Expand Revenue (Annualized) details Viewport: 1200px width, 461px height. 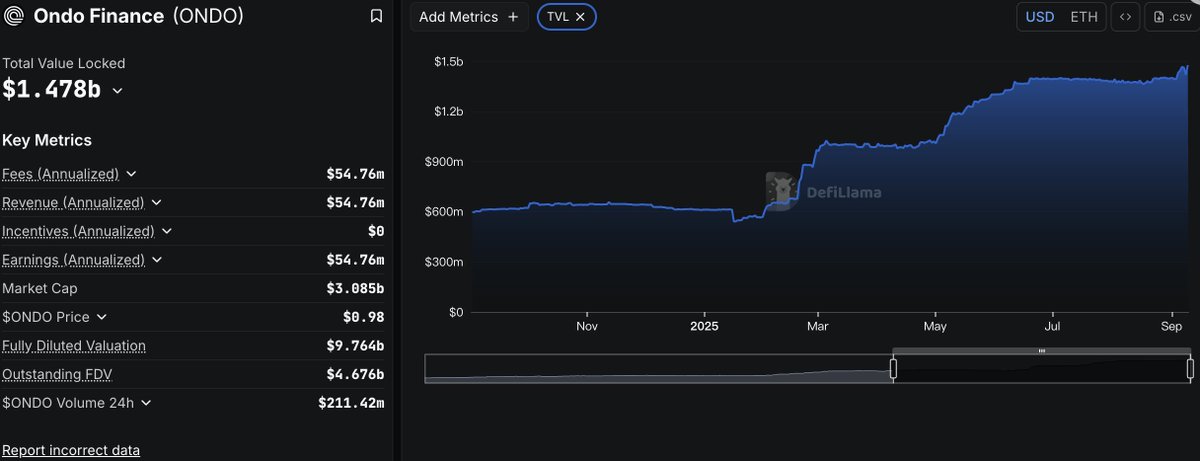pyautogui.click(x=156, y=203)
